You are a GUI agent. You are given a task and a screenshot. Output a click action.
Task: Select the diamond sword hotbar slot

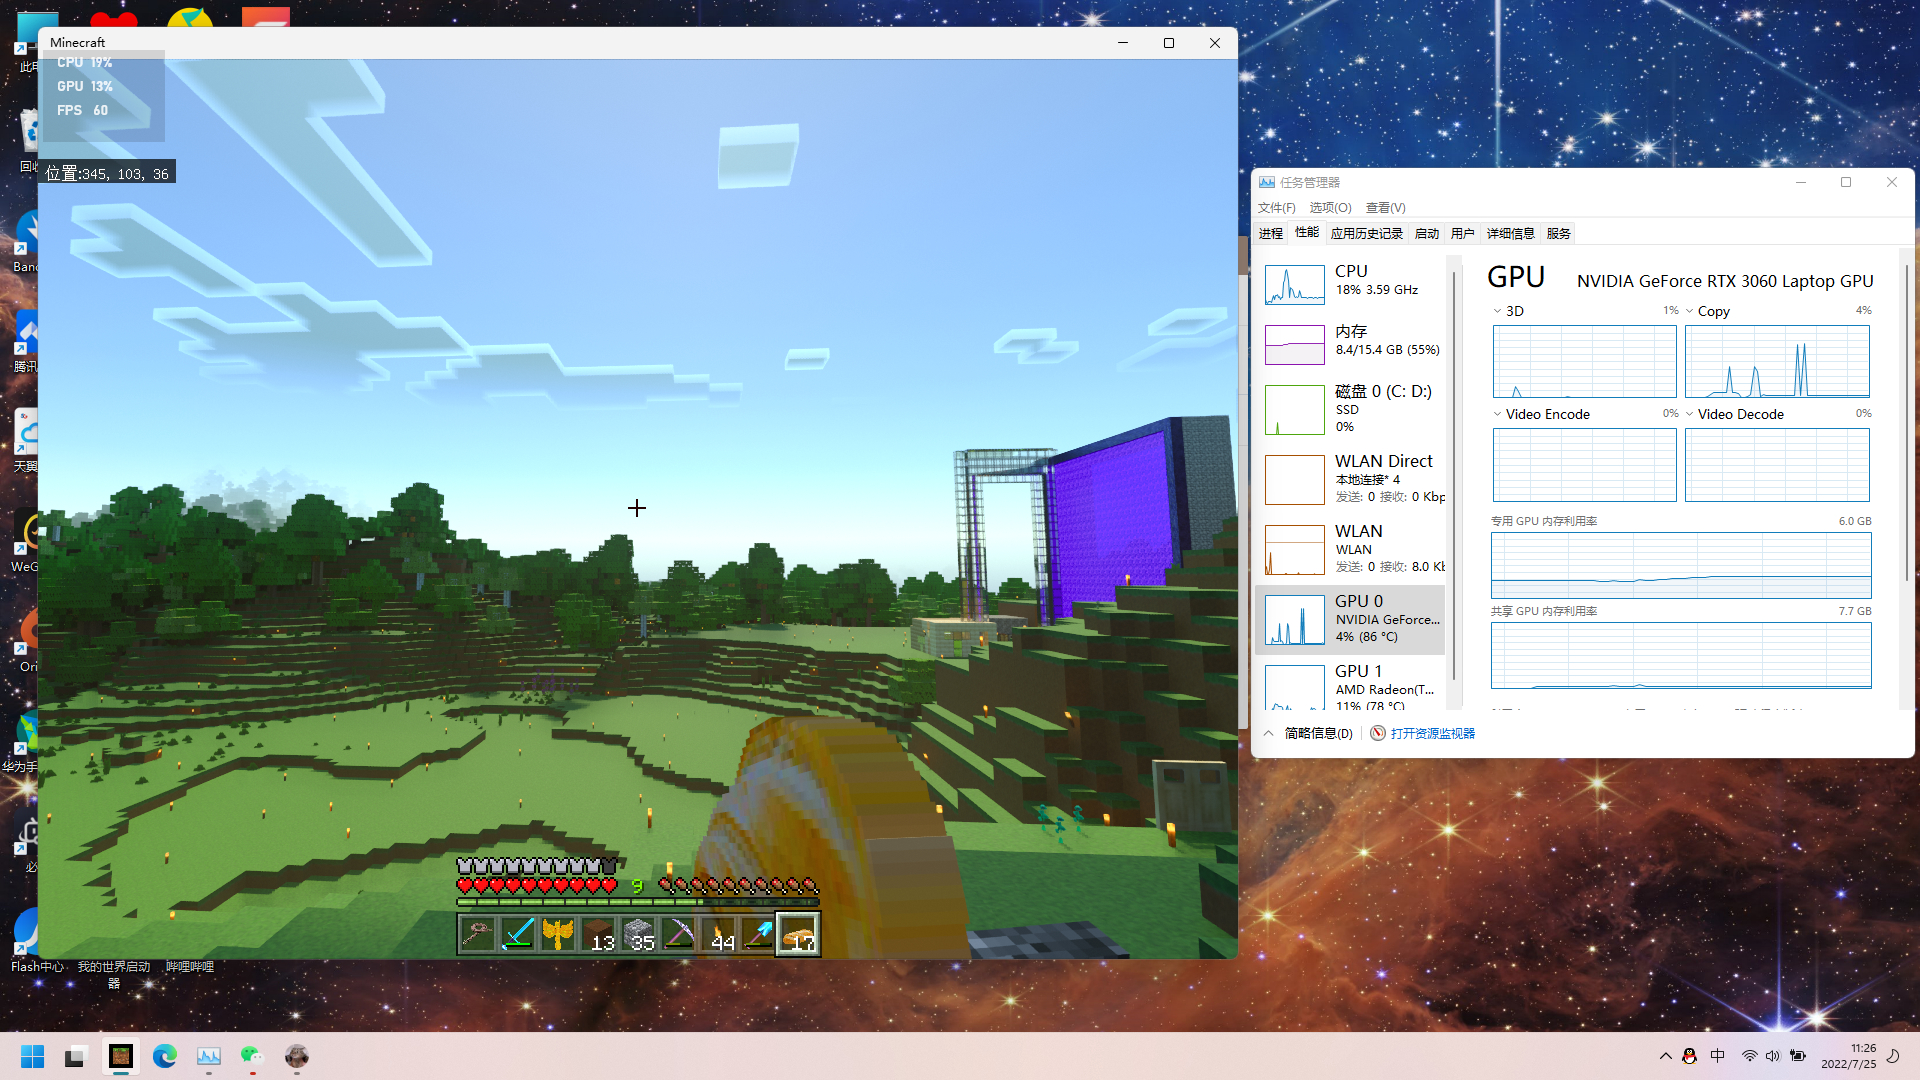pos(518,935)
